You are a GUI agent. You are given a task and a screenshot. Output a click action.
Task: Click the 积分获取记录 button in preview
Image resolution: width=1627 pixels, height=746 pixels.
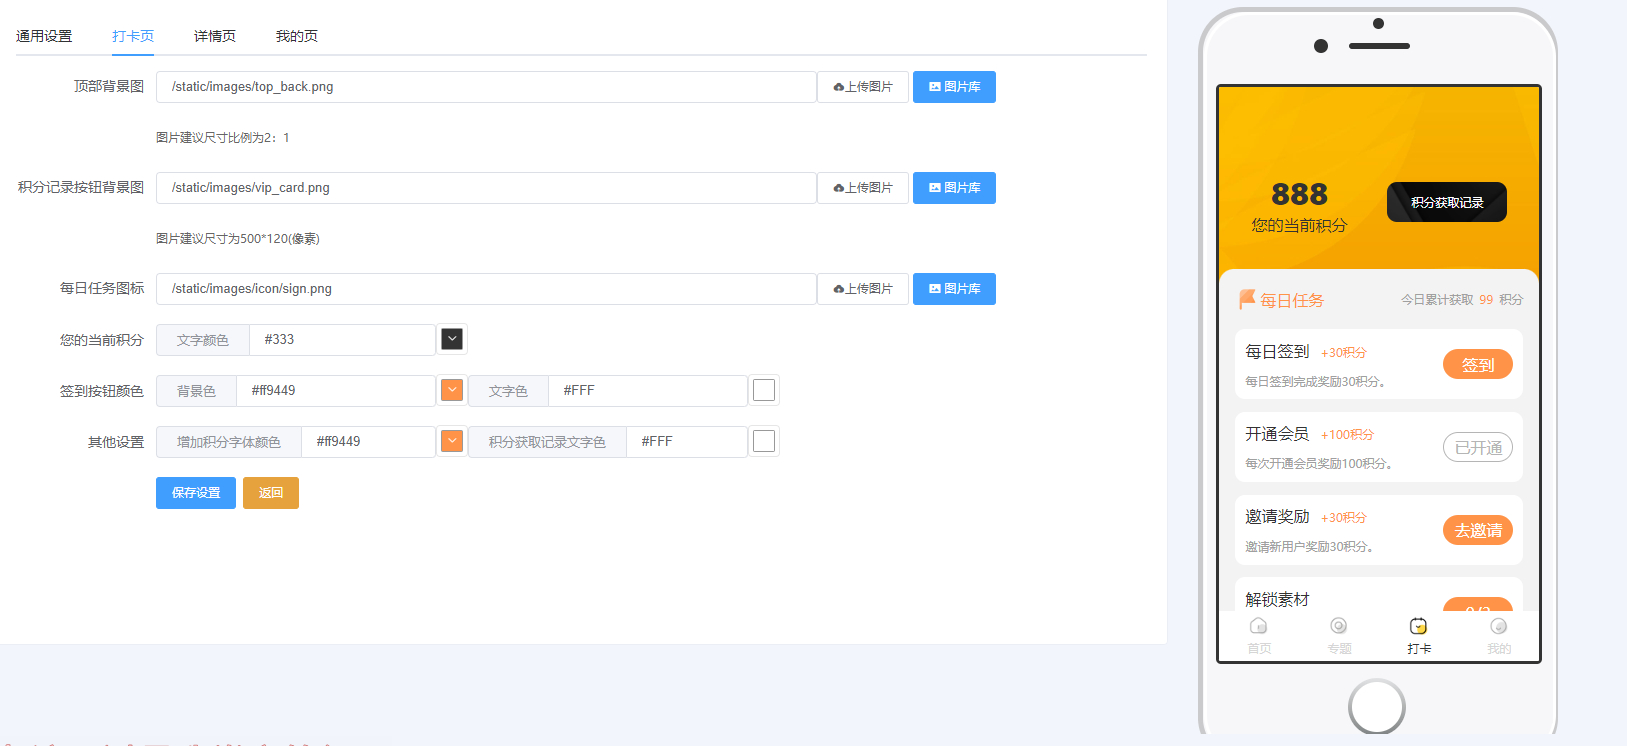[x=1446, y=202]
